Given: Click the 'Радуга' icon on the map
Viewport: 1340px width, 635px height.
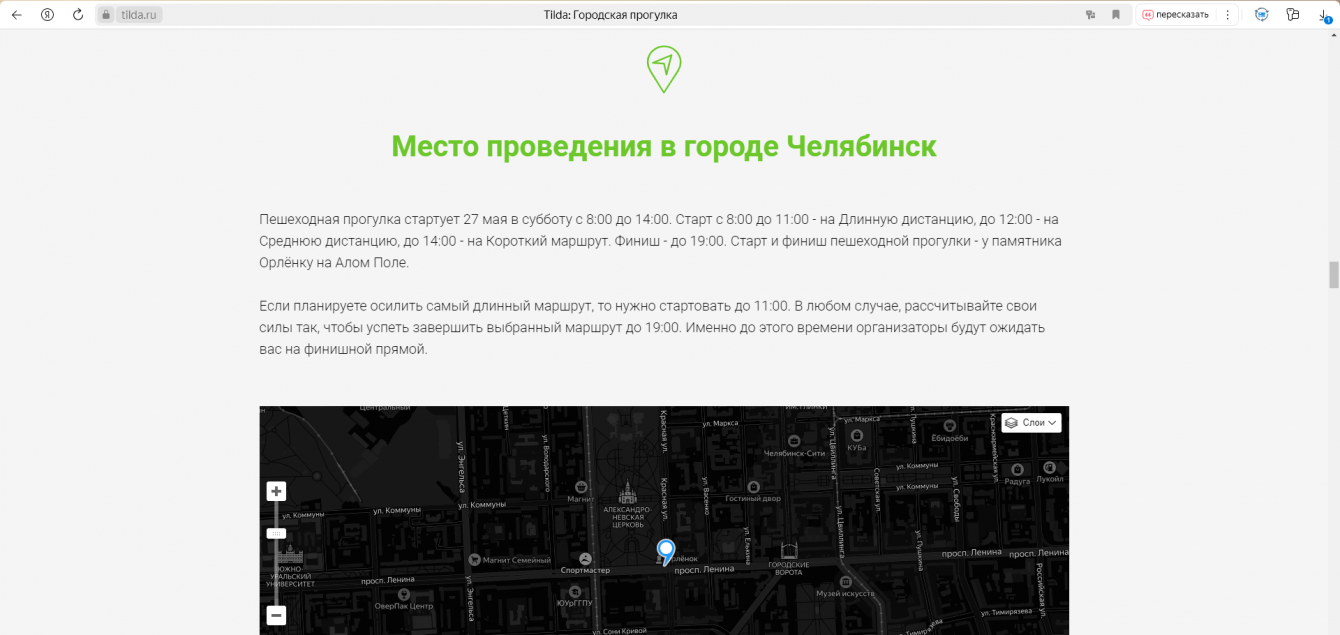Looking at the screenshot, I should [x=1017, y=468].
